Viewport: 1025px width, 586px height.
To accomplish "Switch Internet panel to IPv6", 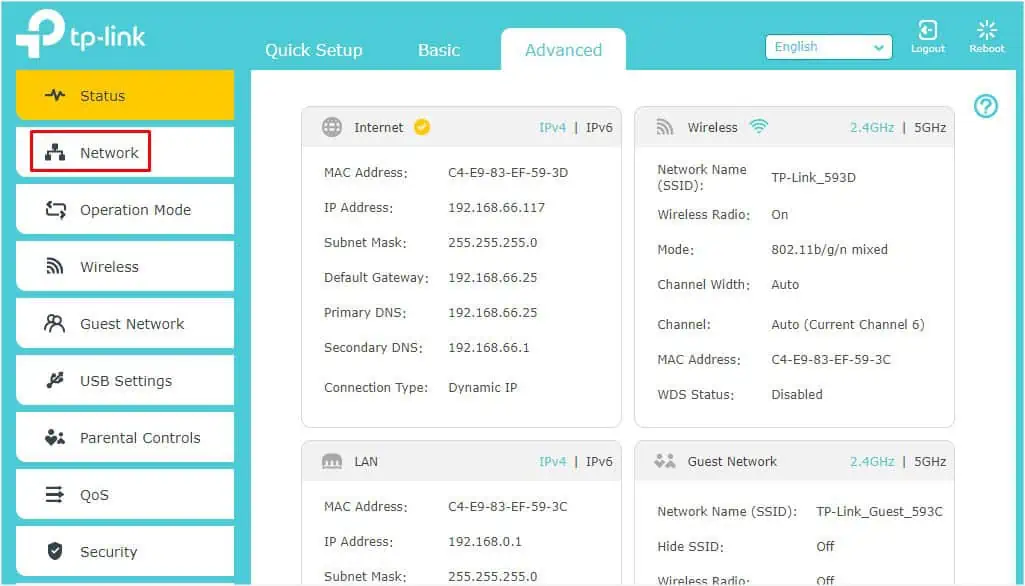I will point(599,128).
